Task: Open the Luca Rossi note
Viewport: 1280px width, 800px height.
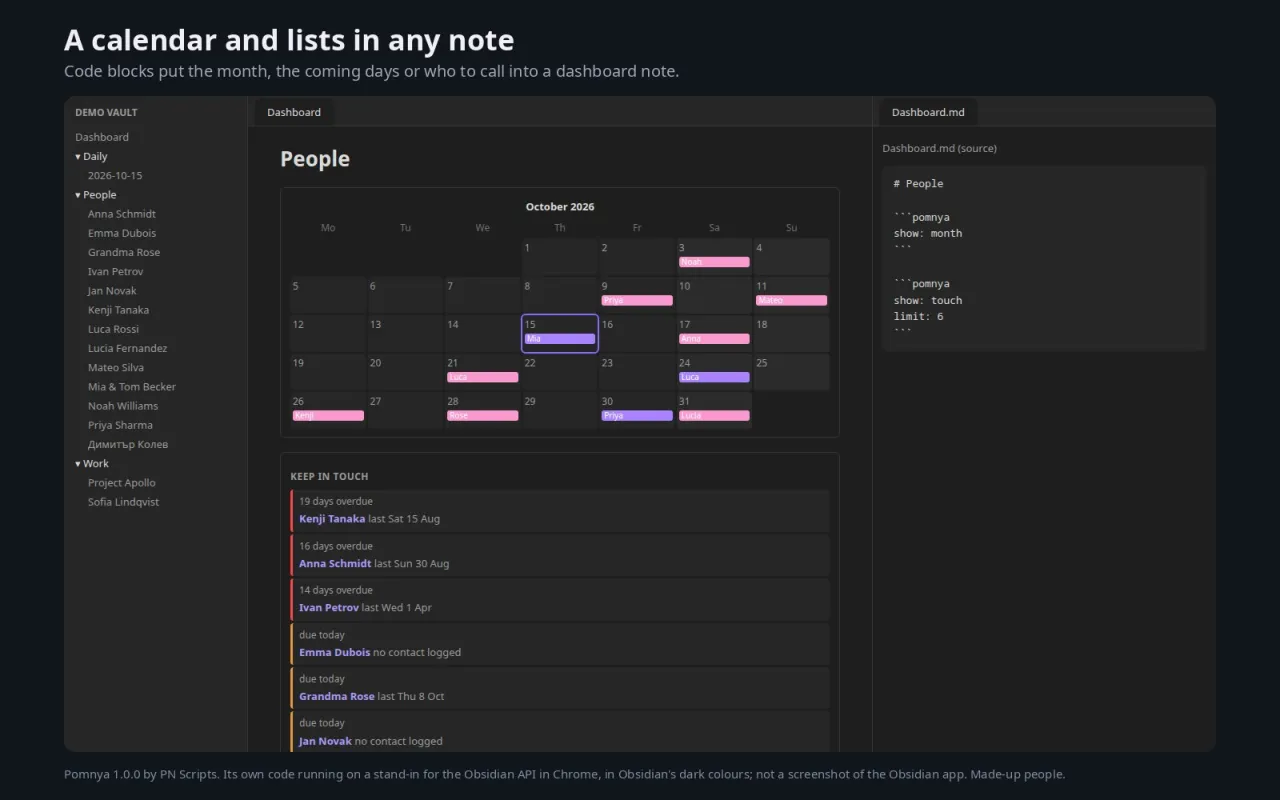Action: pos(113,329)
